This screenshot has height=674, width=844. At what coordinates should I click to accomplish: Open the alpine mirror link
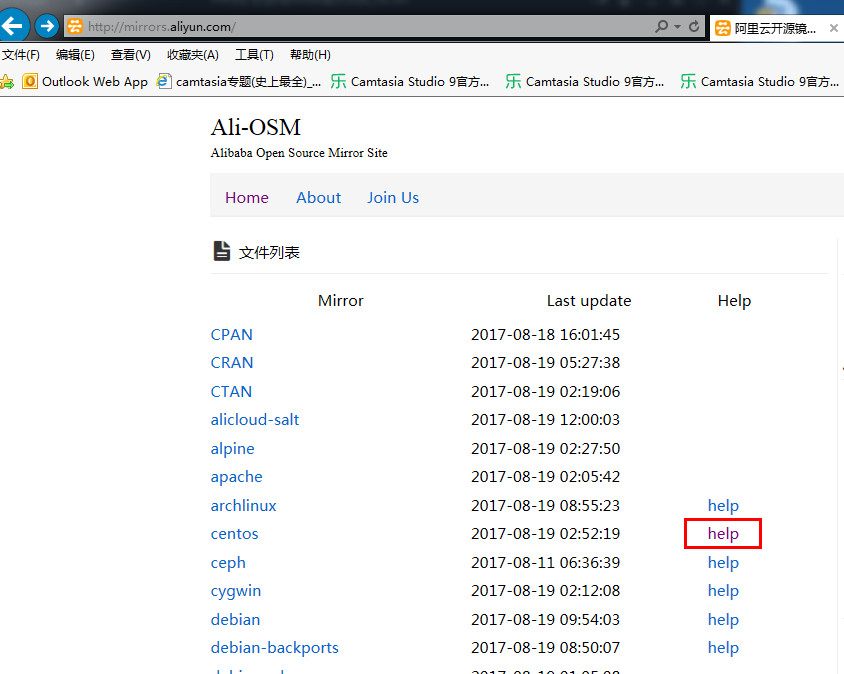click(x=233, y=449)
